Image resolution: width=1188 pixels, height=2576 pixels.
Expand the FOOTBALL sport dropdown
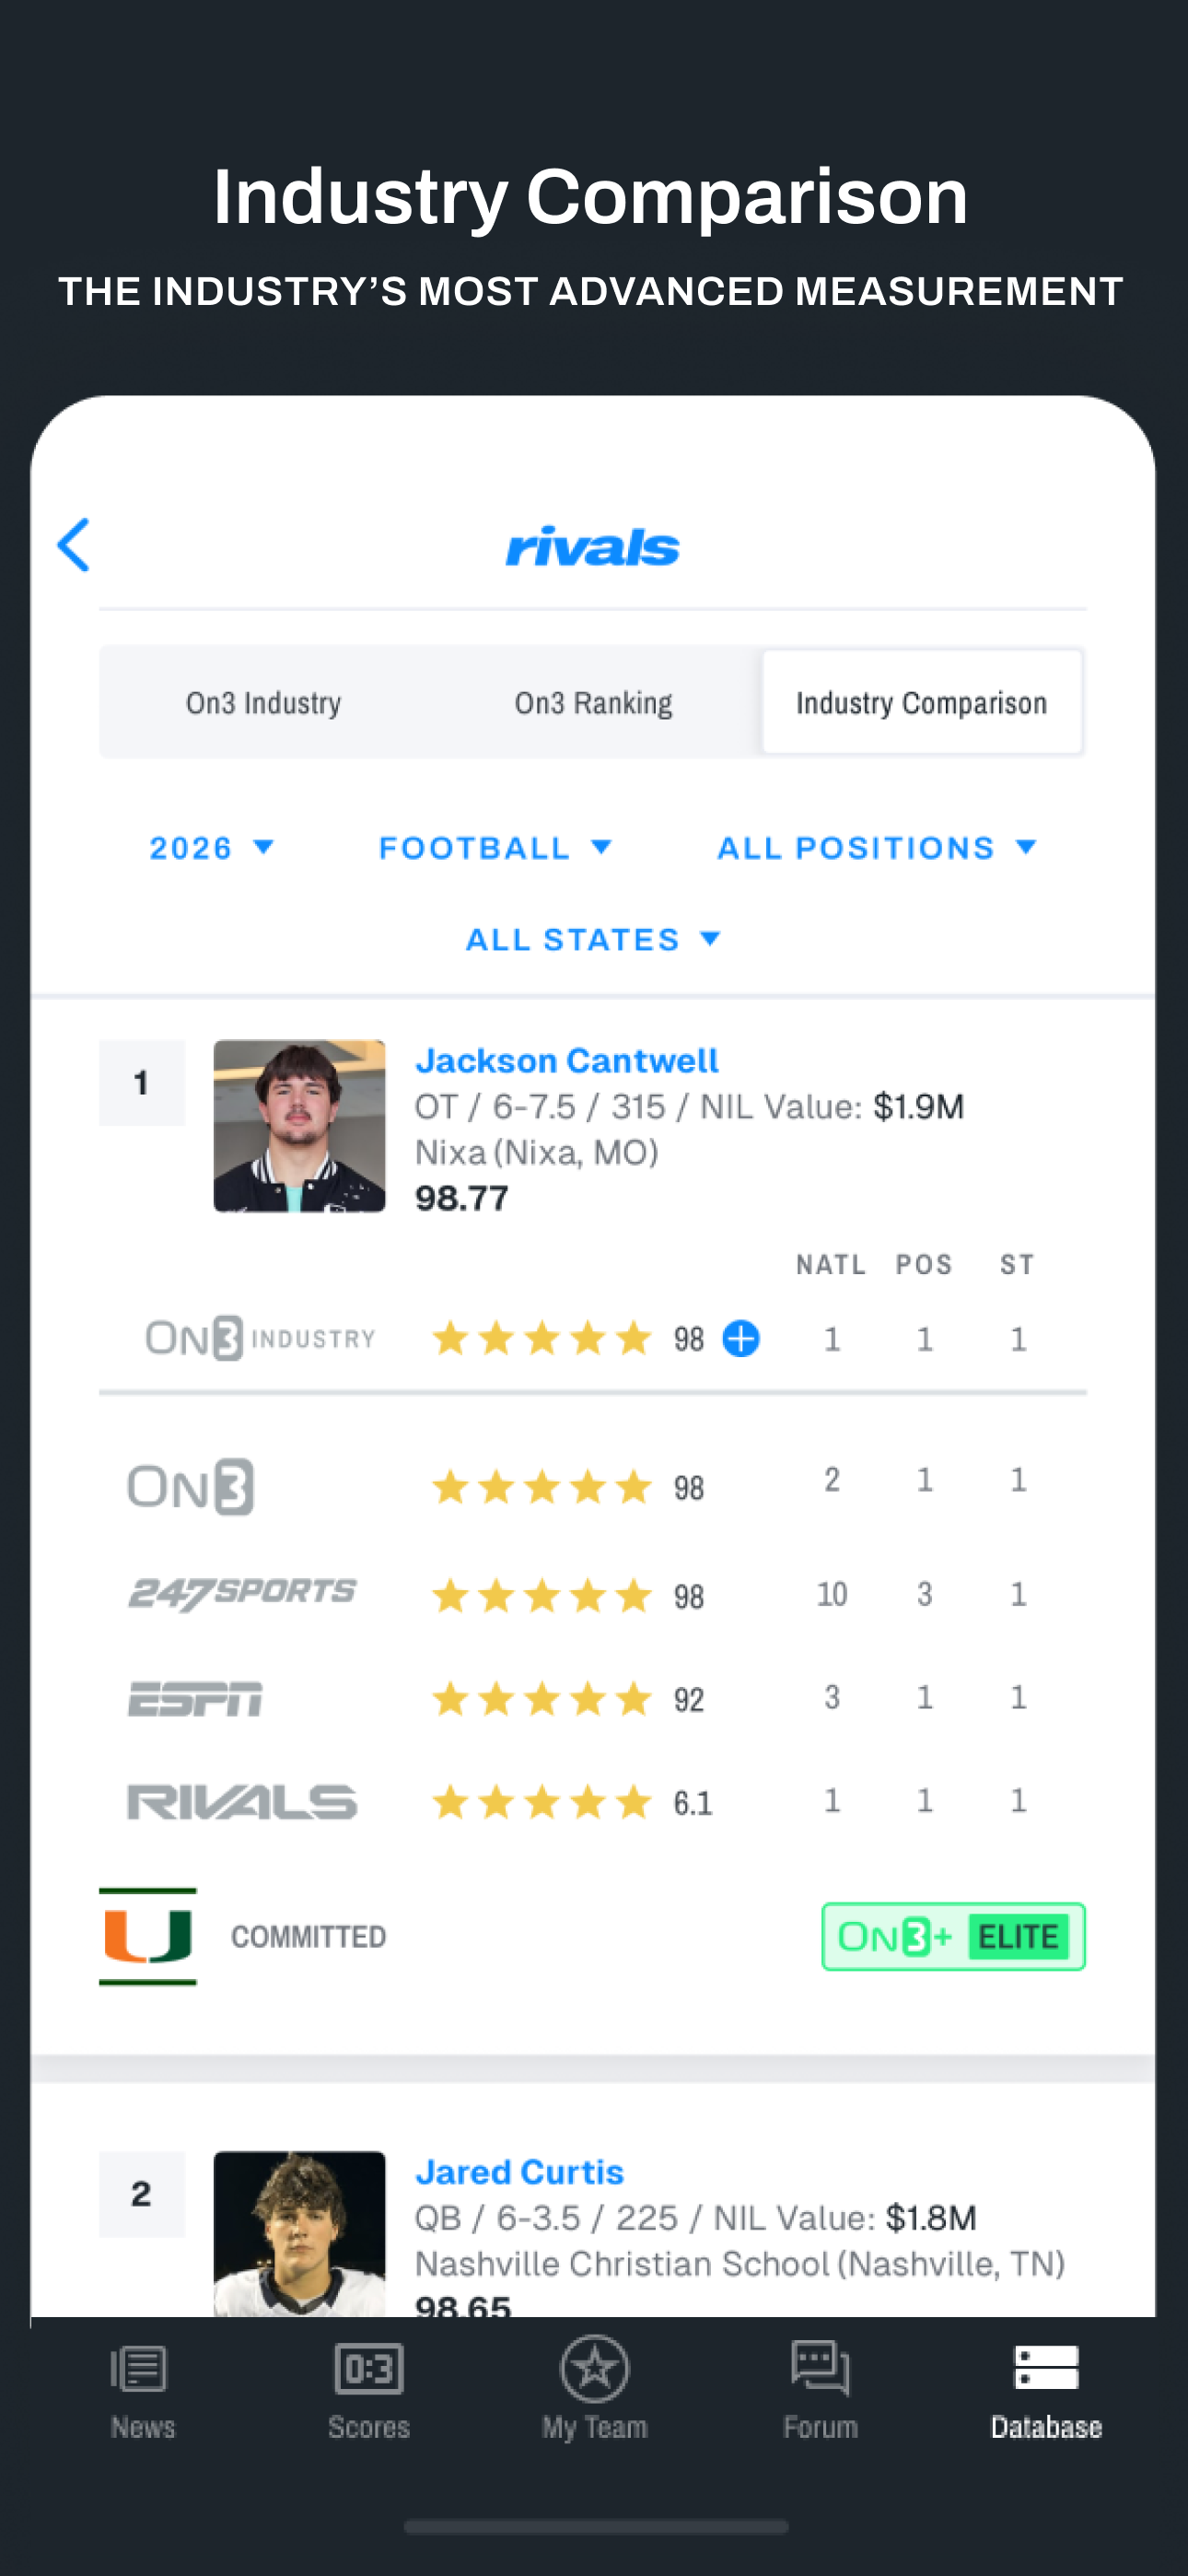tap(495, 848)
